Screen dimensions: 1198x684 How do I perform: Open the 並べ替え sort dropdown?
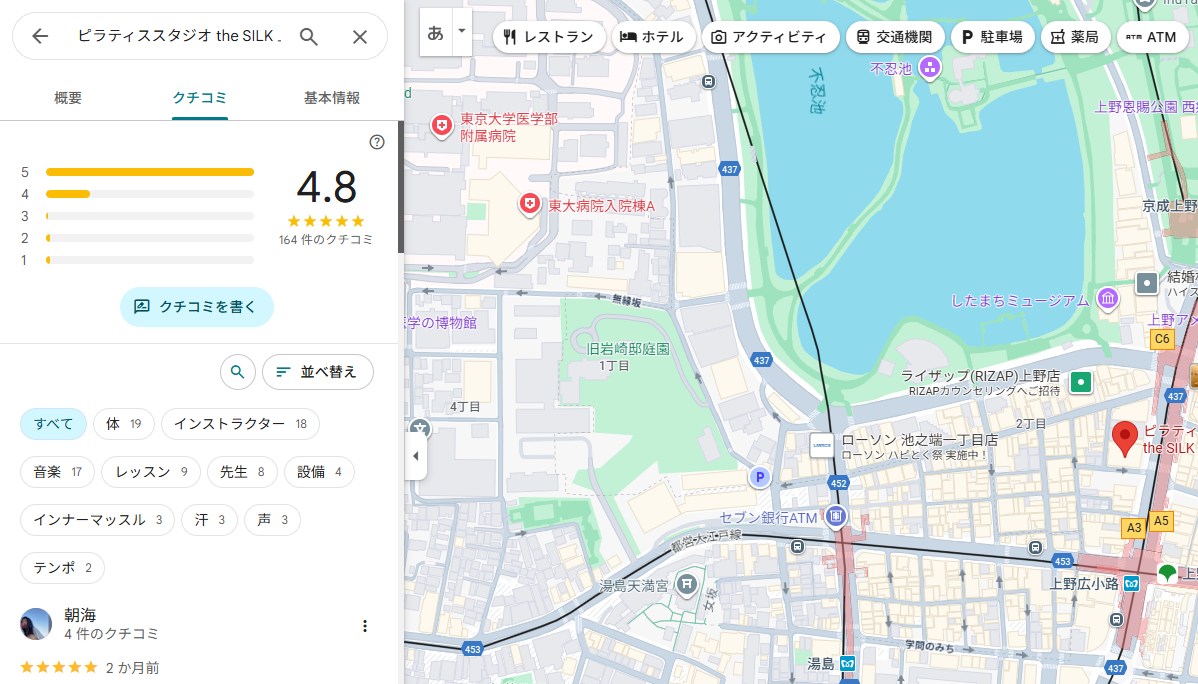pos(317,372)
